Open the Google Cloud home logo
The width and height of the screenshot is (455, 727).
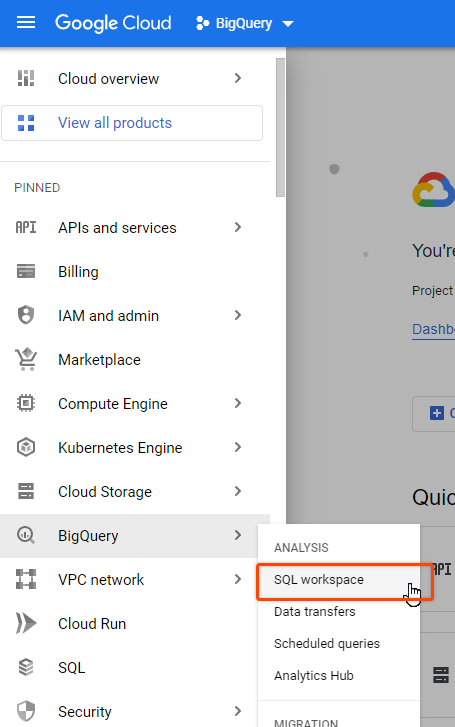113,23
